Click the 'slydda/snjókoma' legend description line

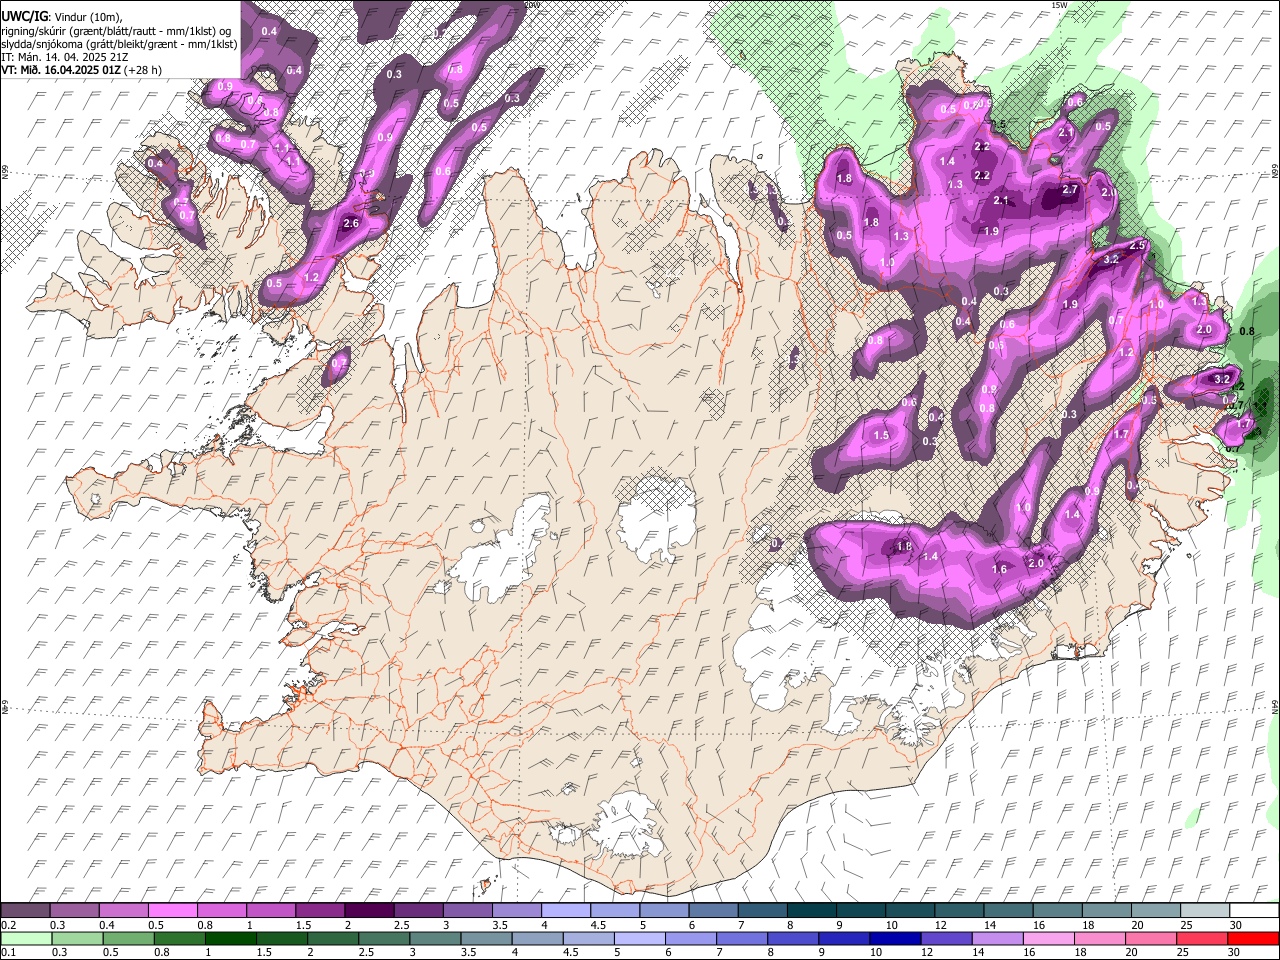[119, 44]
